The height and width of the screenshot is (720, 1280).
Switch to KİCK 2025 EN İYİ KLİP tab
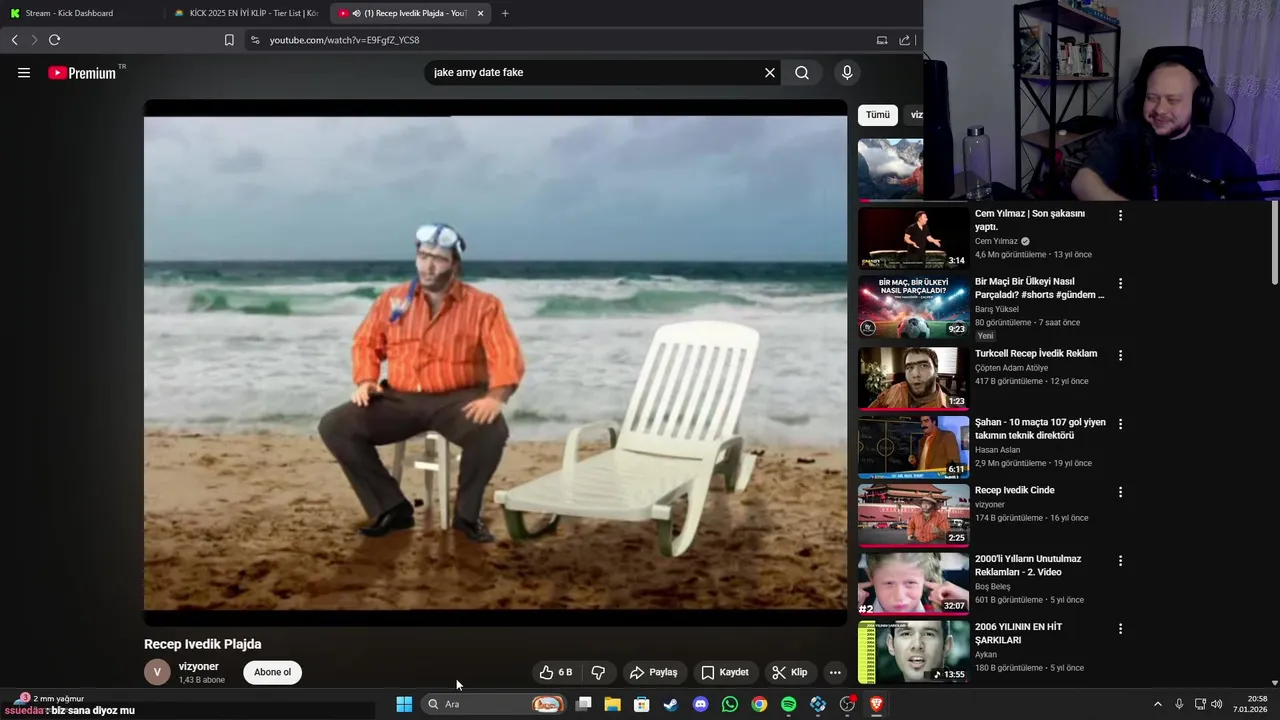point(246,13)
